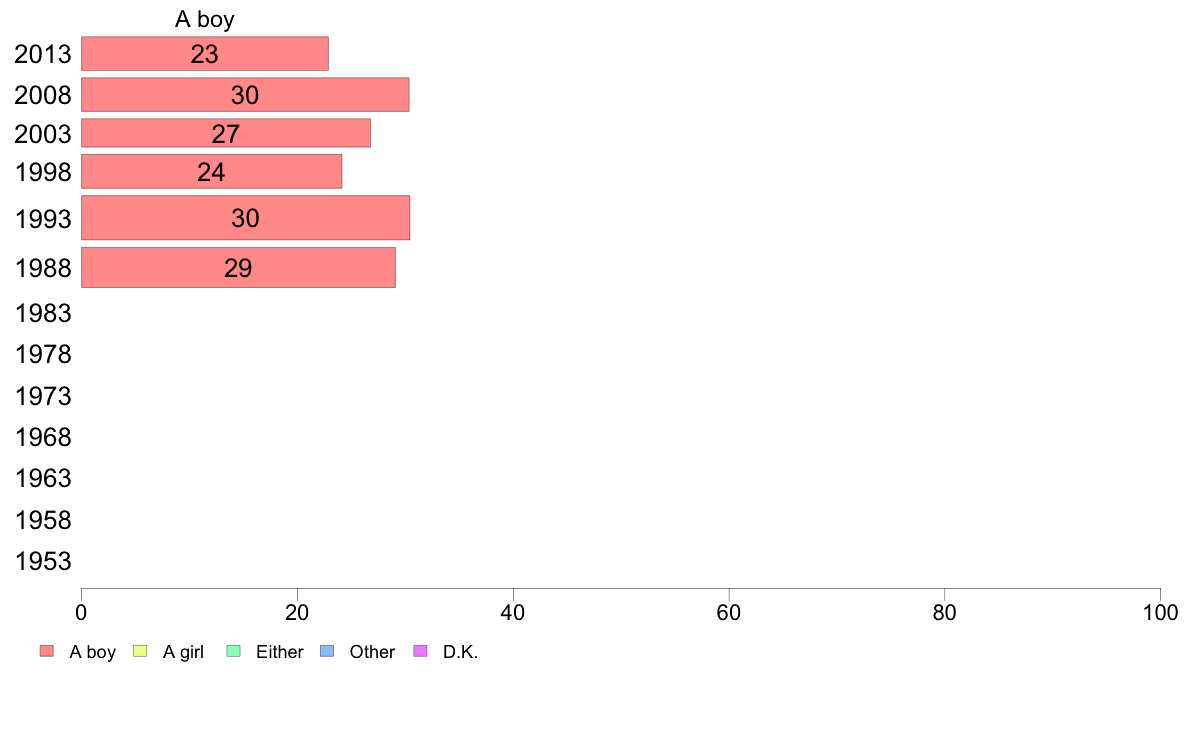The width and height of the screenshot is (1188, 736).
Task: Select the 2008 bar labeled 30
Action: 245,95
